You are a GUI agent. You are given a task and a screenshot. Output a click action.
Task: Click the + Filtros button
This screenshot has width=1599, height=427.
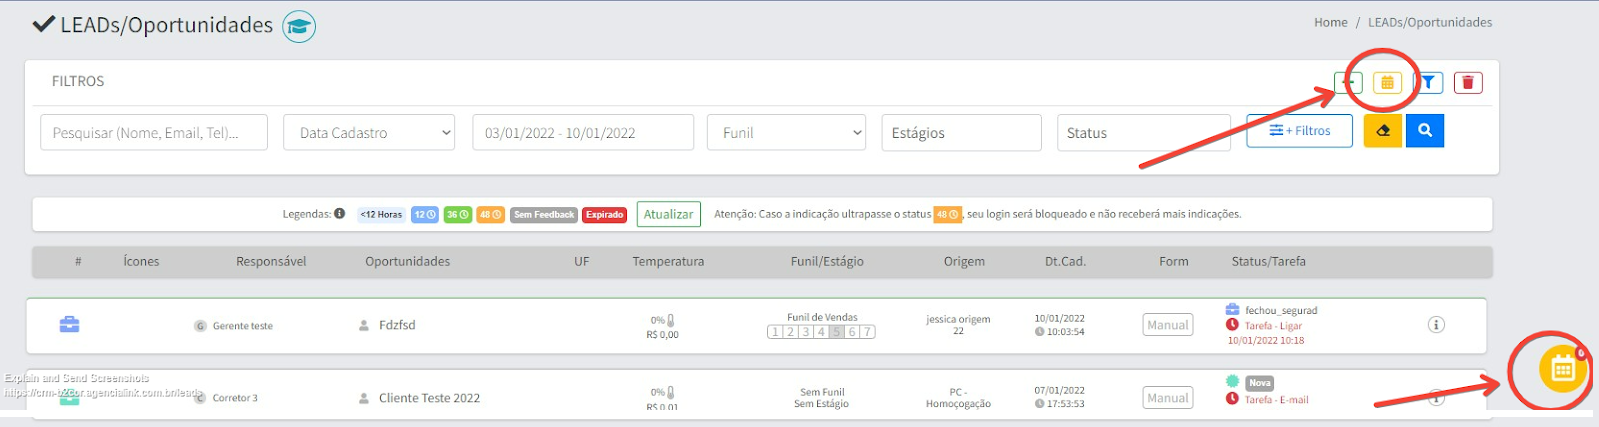pyautogui.click(x=1299, y=131)
